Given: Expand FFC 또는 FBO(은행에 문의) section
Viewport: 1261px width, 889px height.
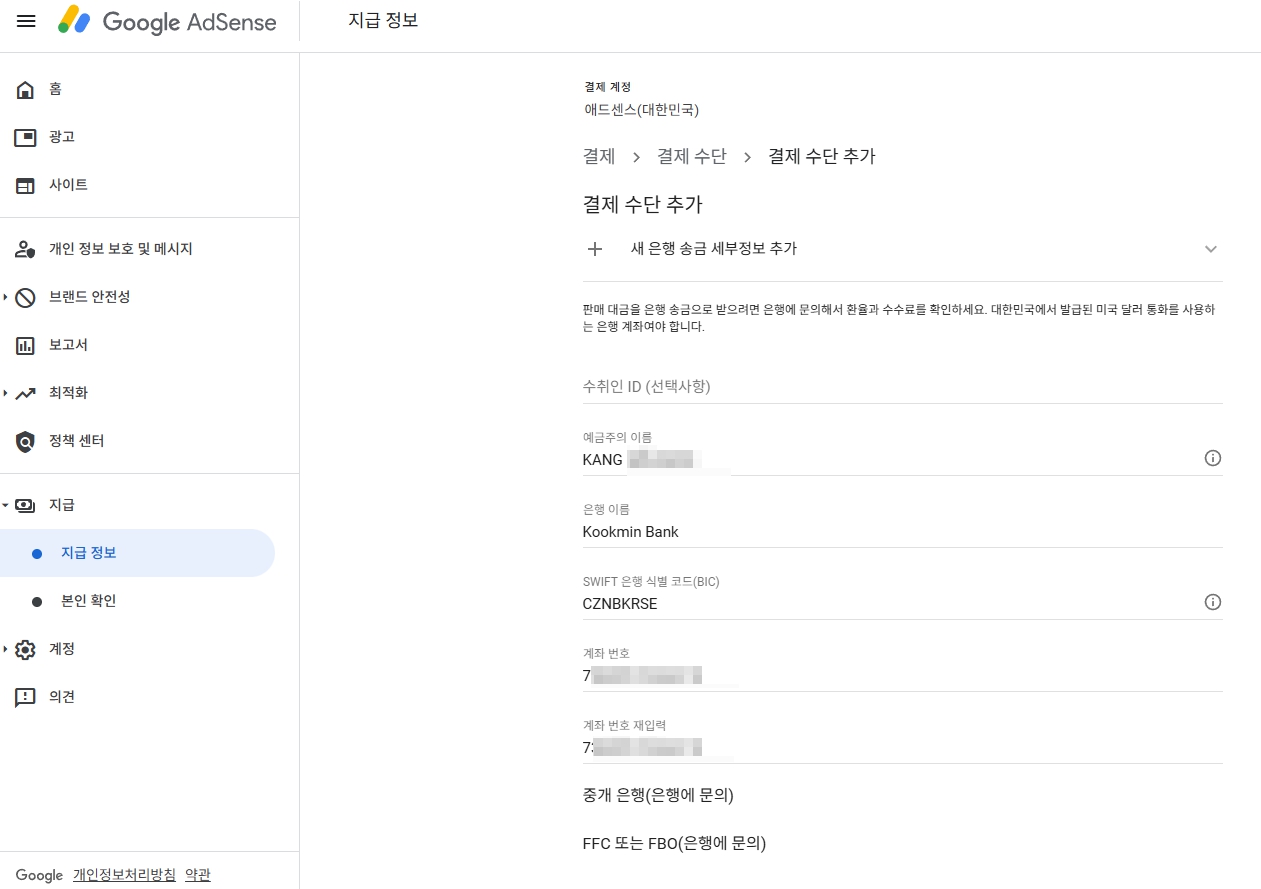Looking at the screenshot, I should tap(674, 844).
